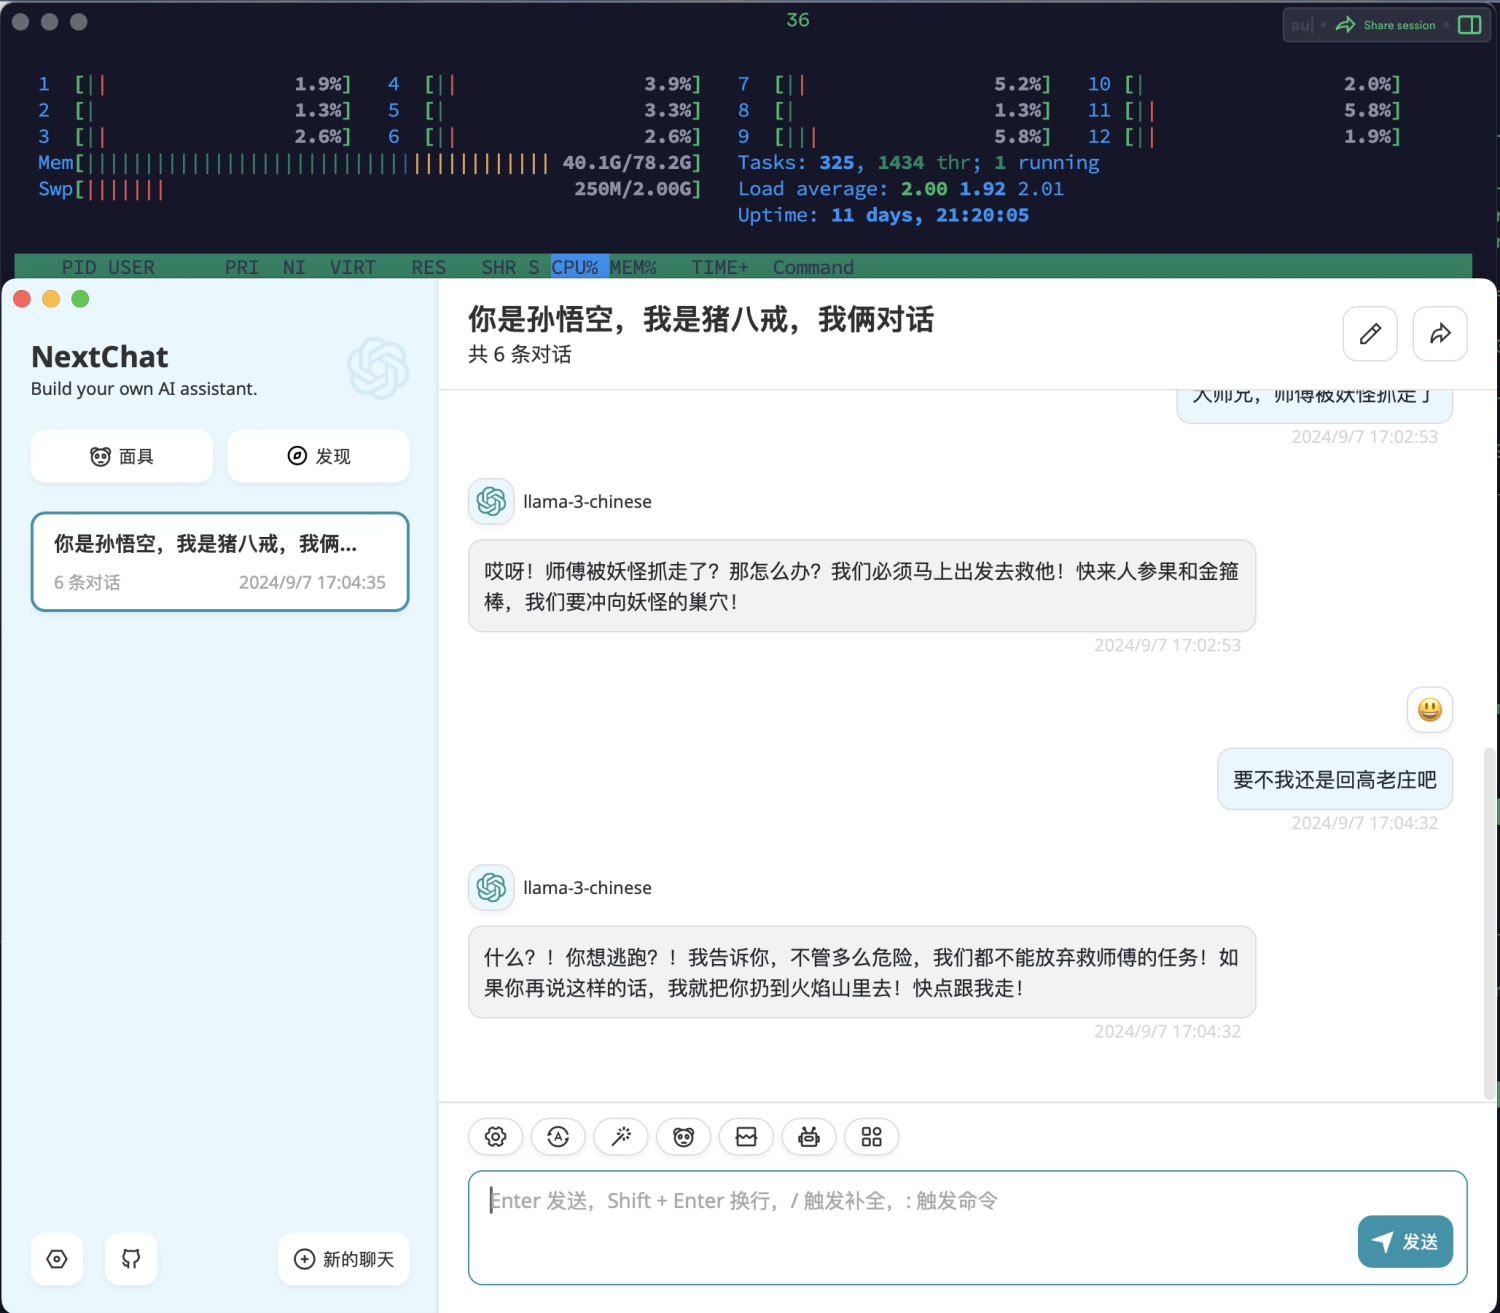The image size is (1500, 1313).
Task: Click the Swp meter 250M/2.00G
Action: [x=369, y=189]
